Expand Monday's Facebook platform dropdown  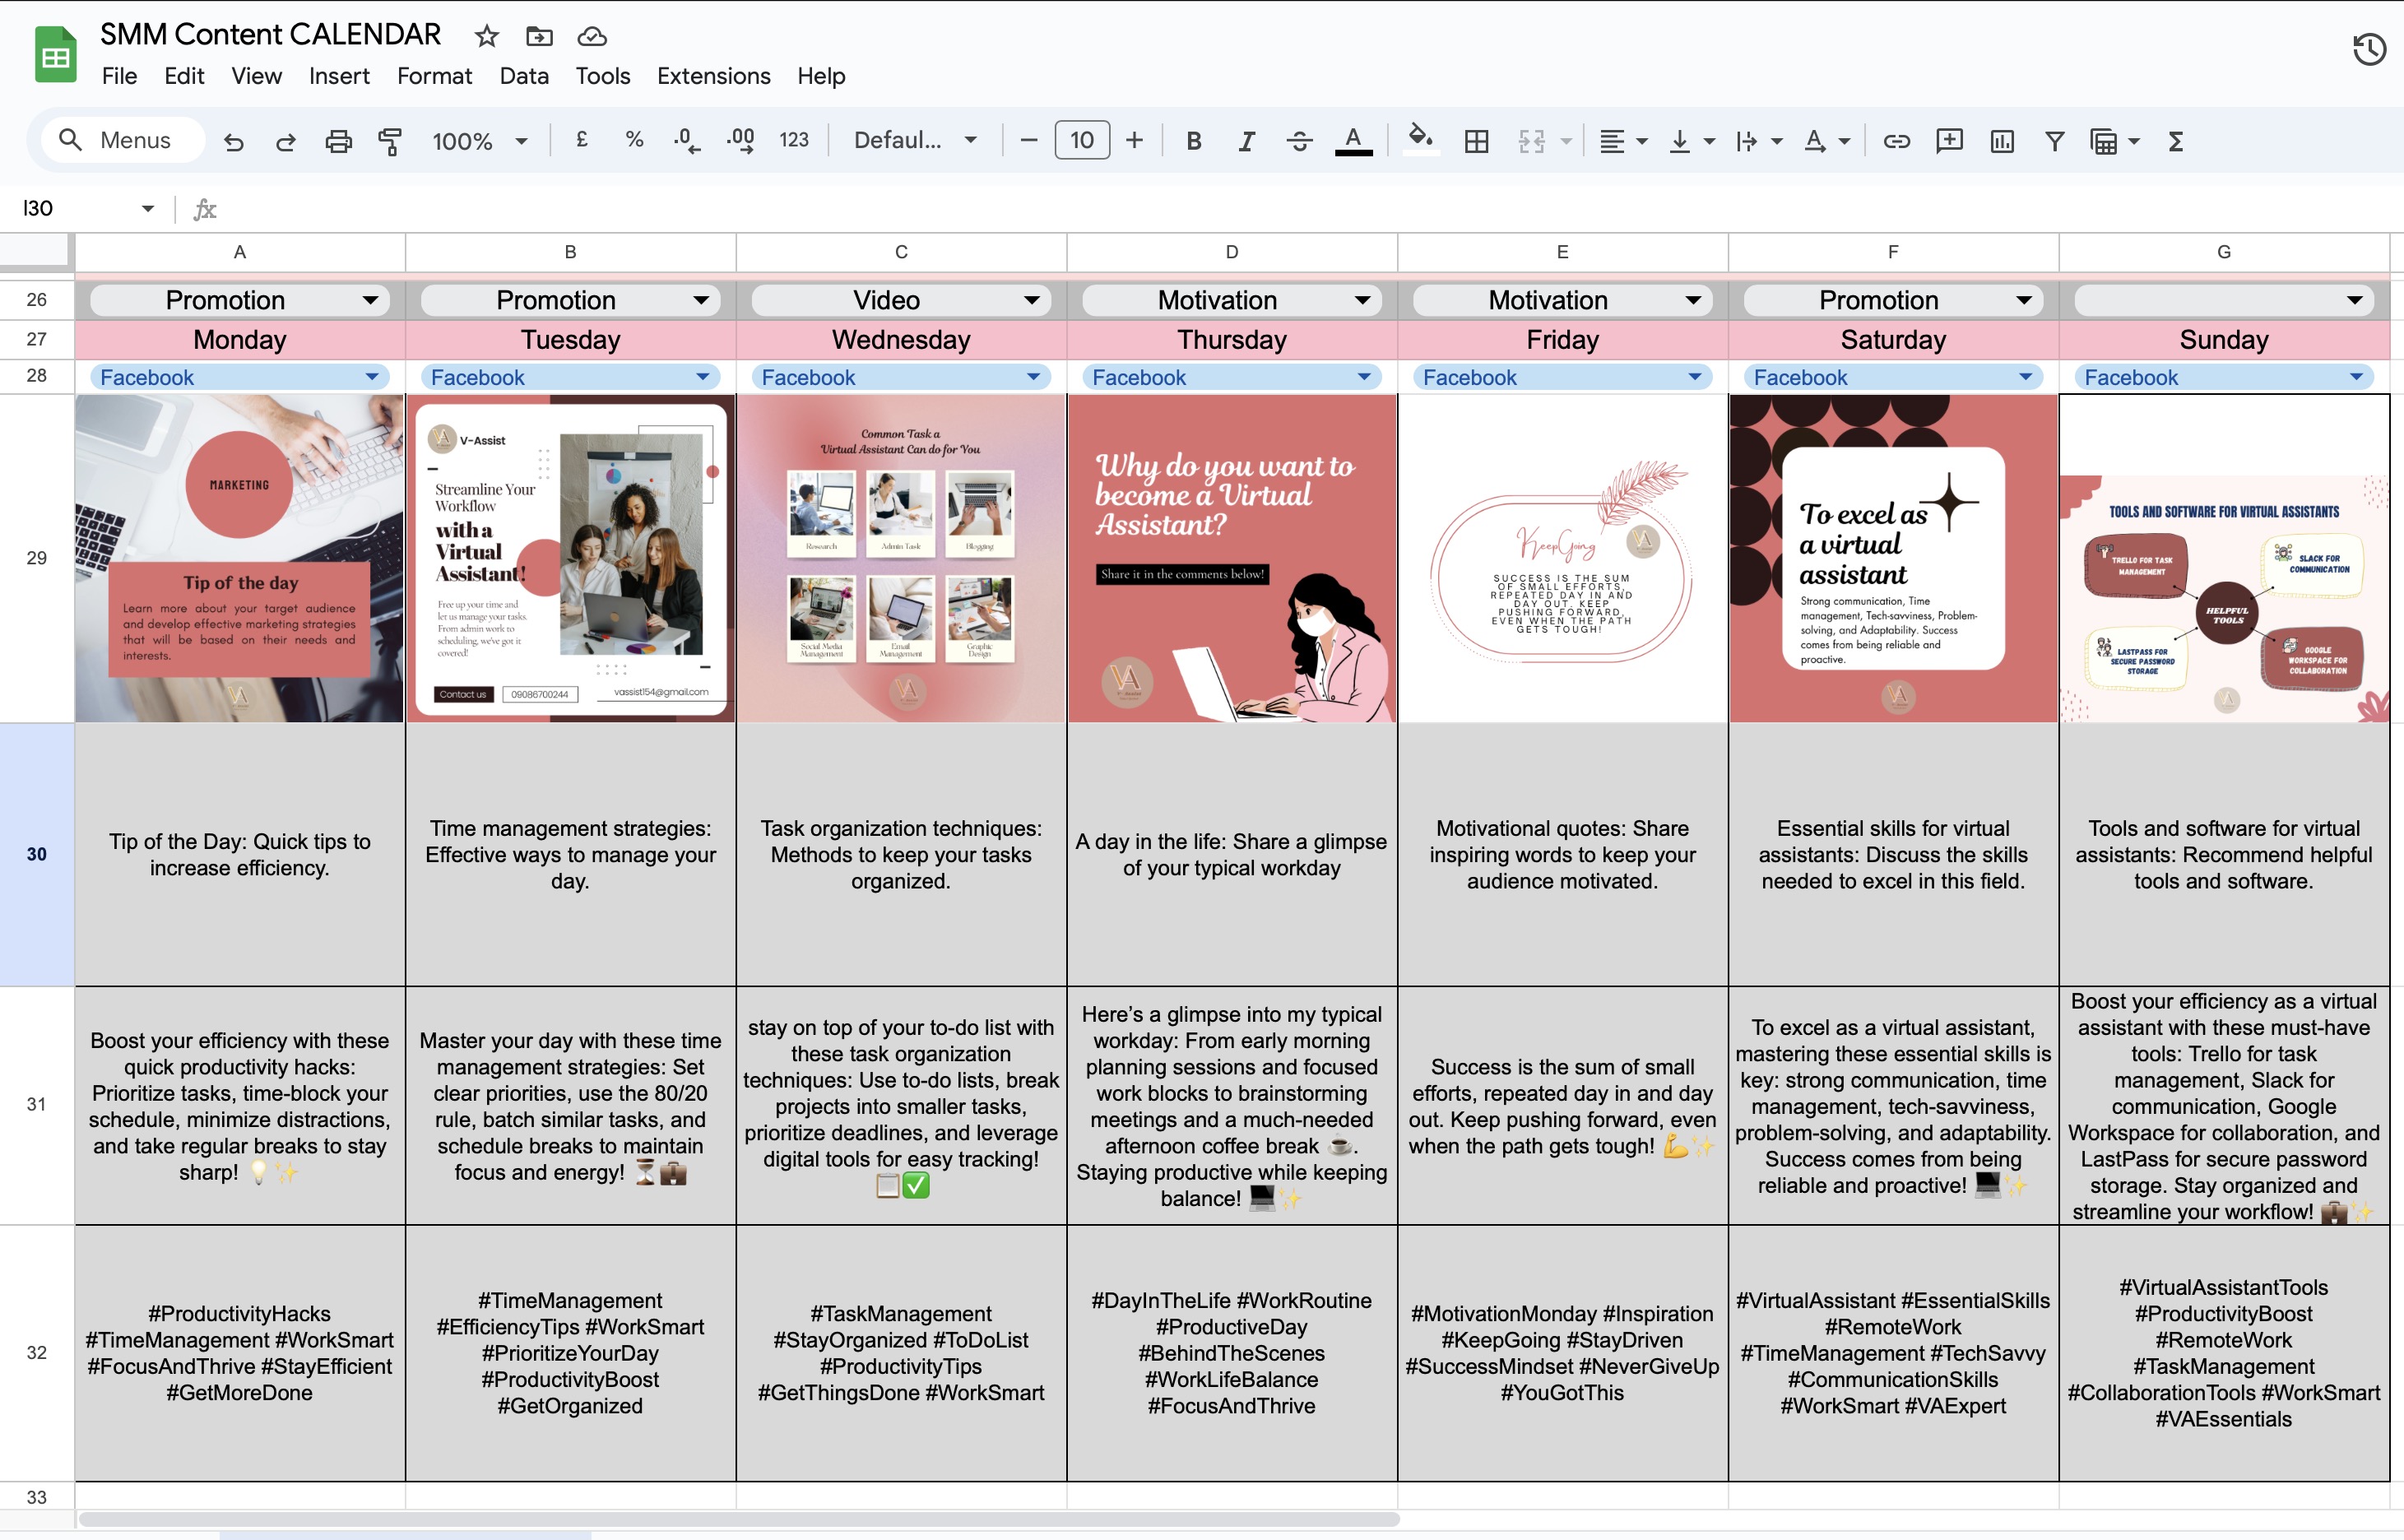pyautogui.click(x=372, y=377)
